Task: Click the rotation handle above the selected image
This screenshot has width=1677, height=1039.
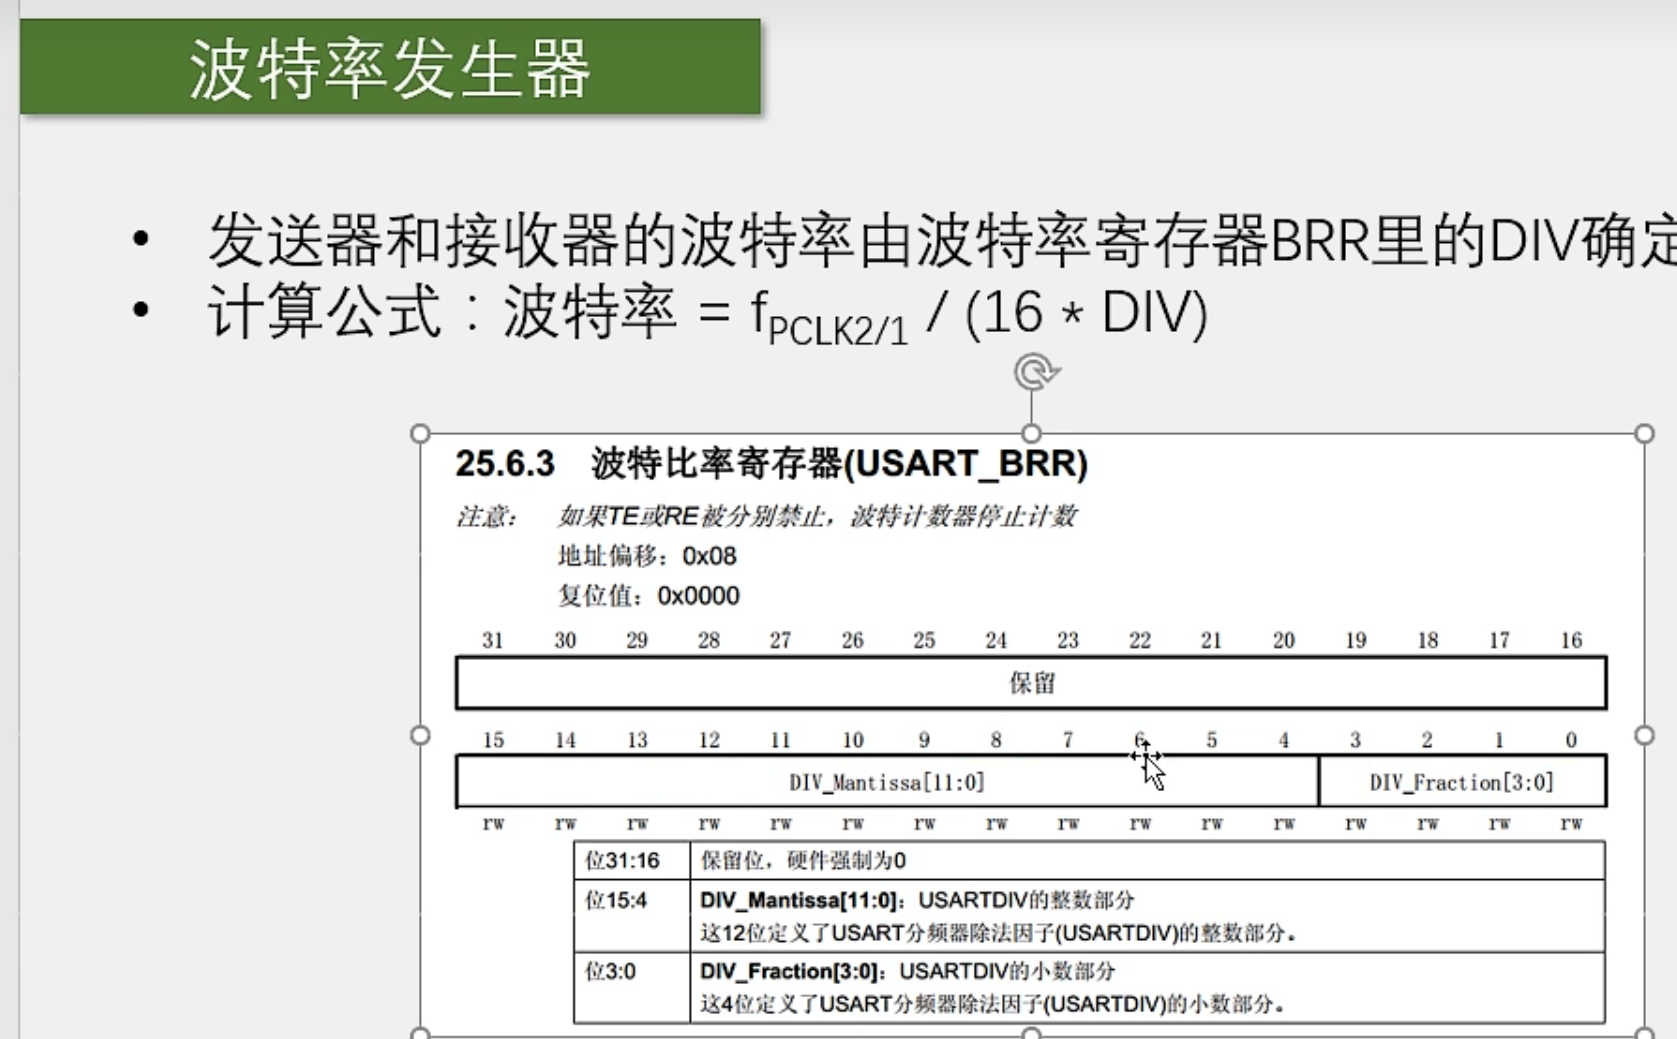Action: [1034, 372]
